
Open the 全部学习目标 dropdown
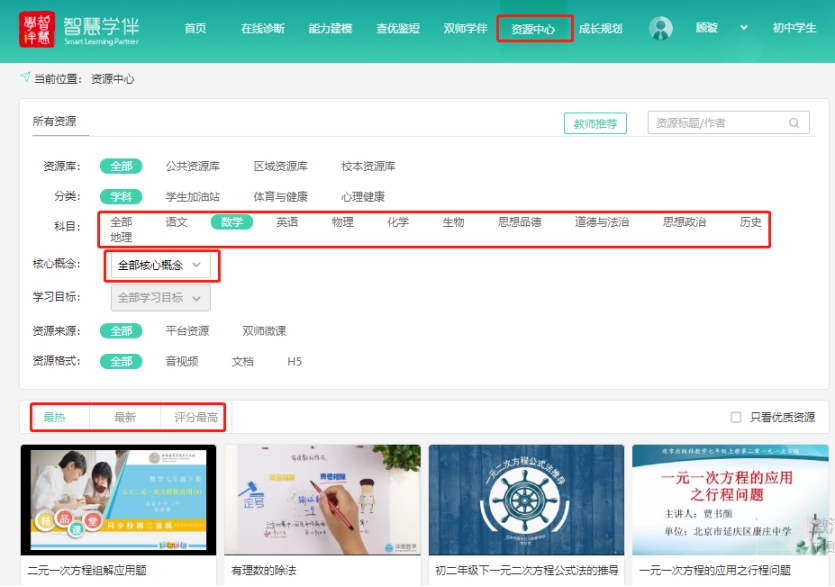(x=160, y=298)
